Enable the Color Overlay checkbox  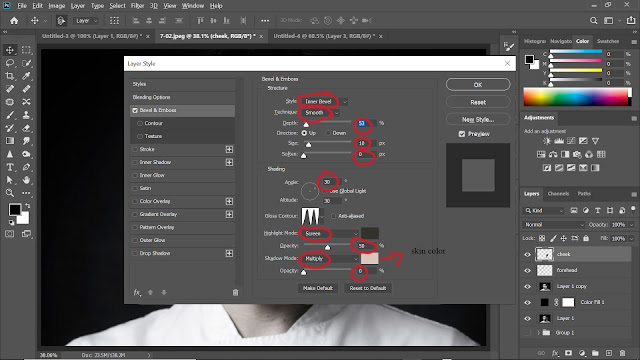coord(135,201)
